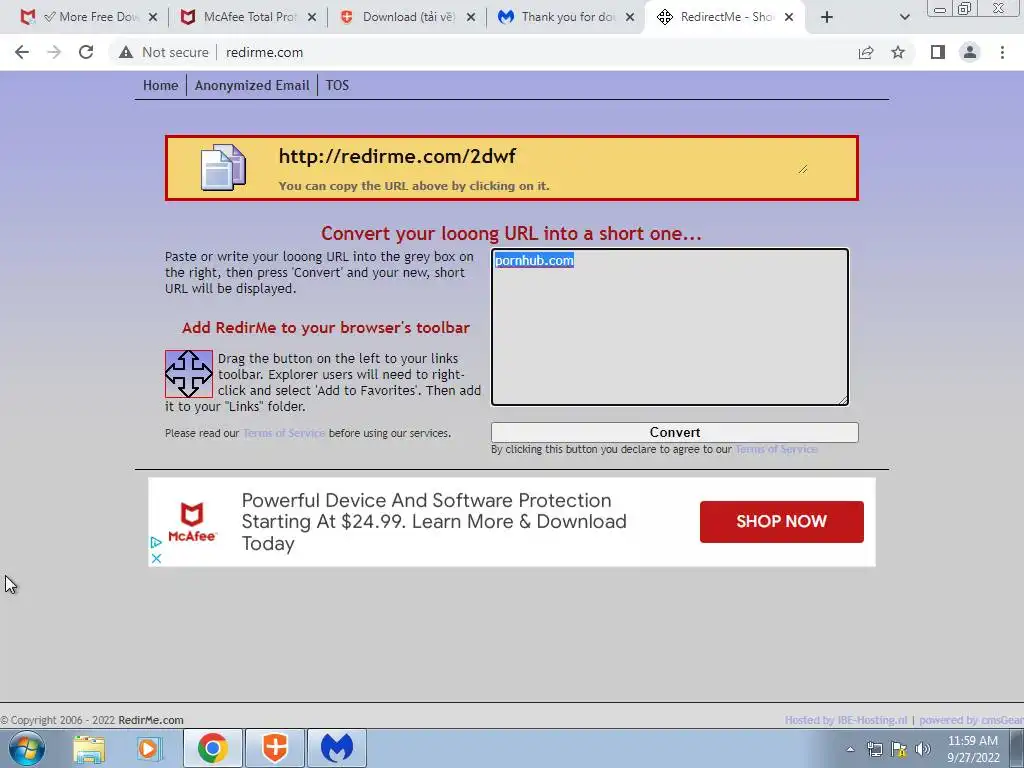Click the RedirMe four-arrow bookmarklet button
Image resolution: width=1024 pixels, height=768 pixels.
pos(189,374)
